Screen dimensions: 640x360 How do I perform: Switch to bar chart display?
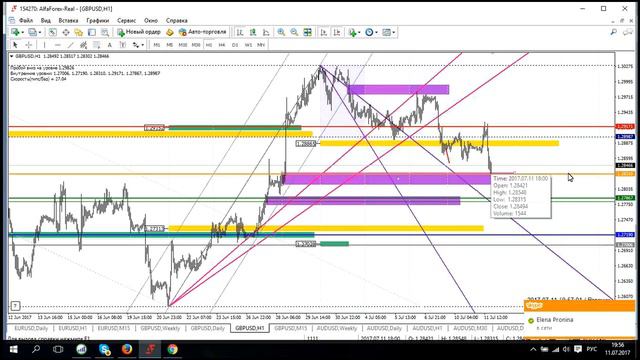pyautogui.click(x=240, y=32)
